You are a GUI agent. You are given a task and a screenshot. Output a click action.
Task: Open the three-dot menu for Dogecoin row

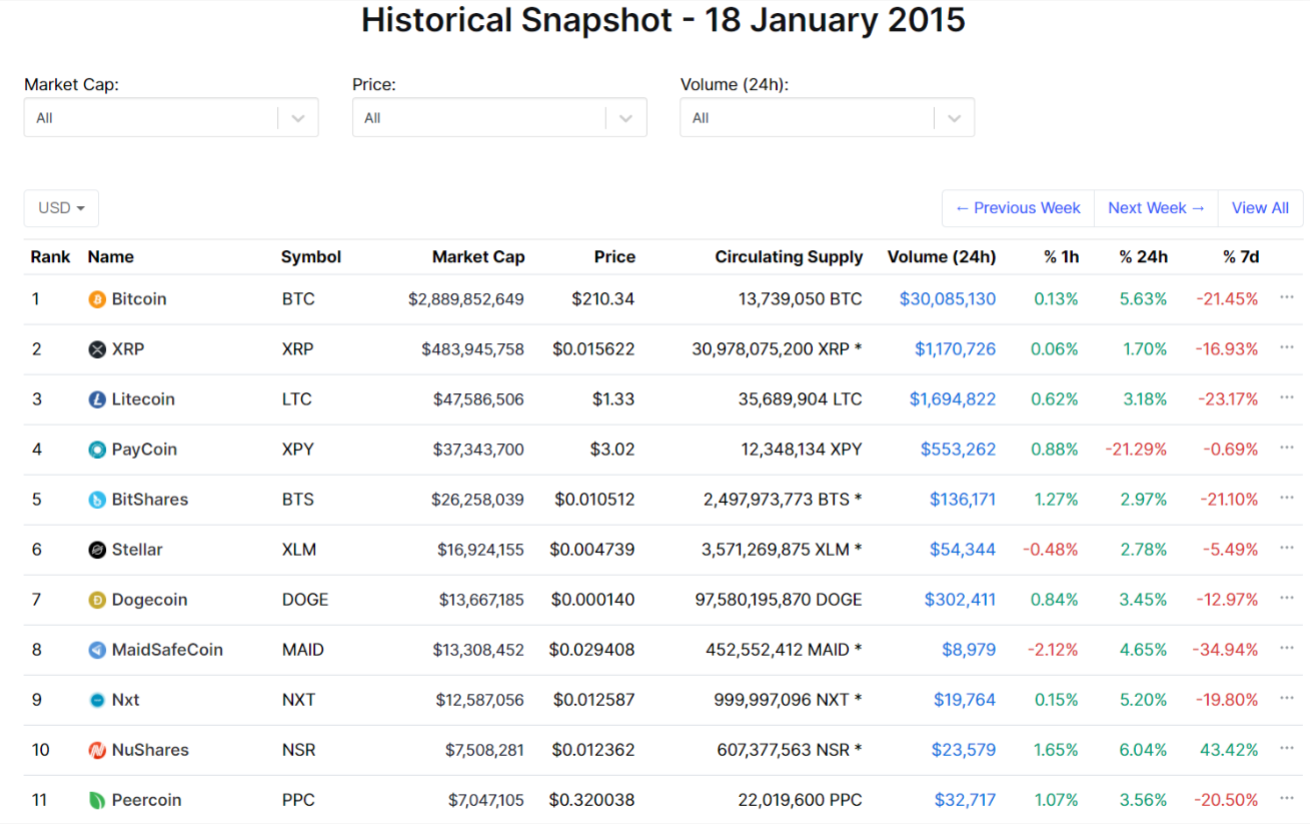point(1287,598)
